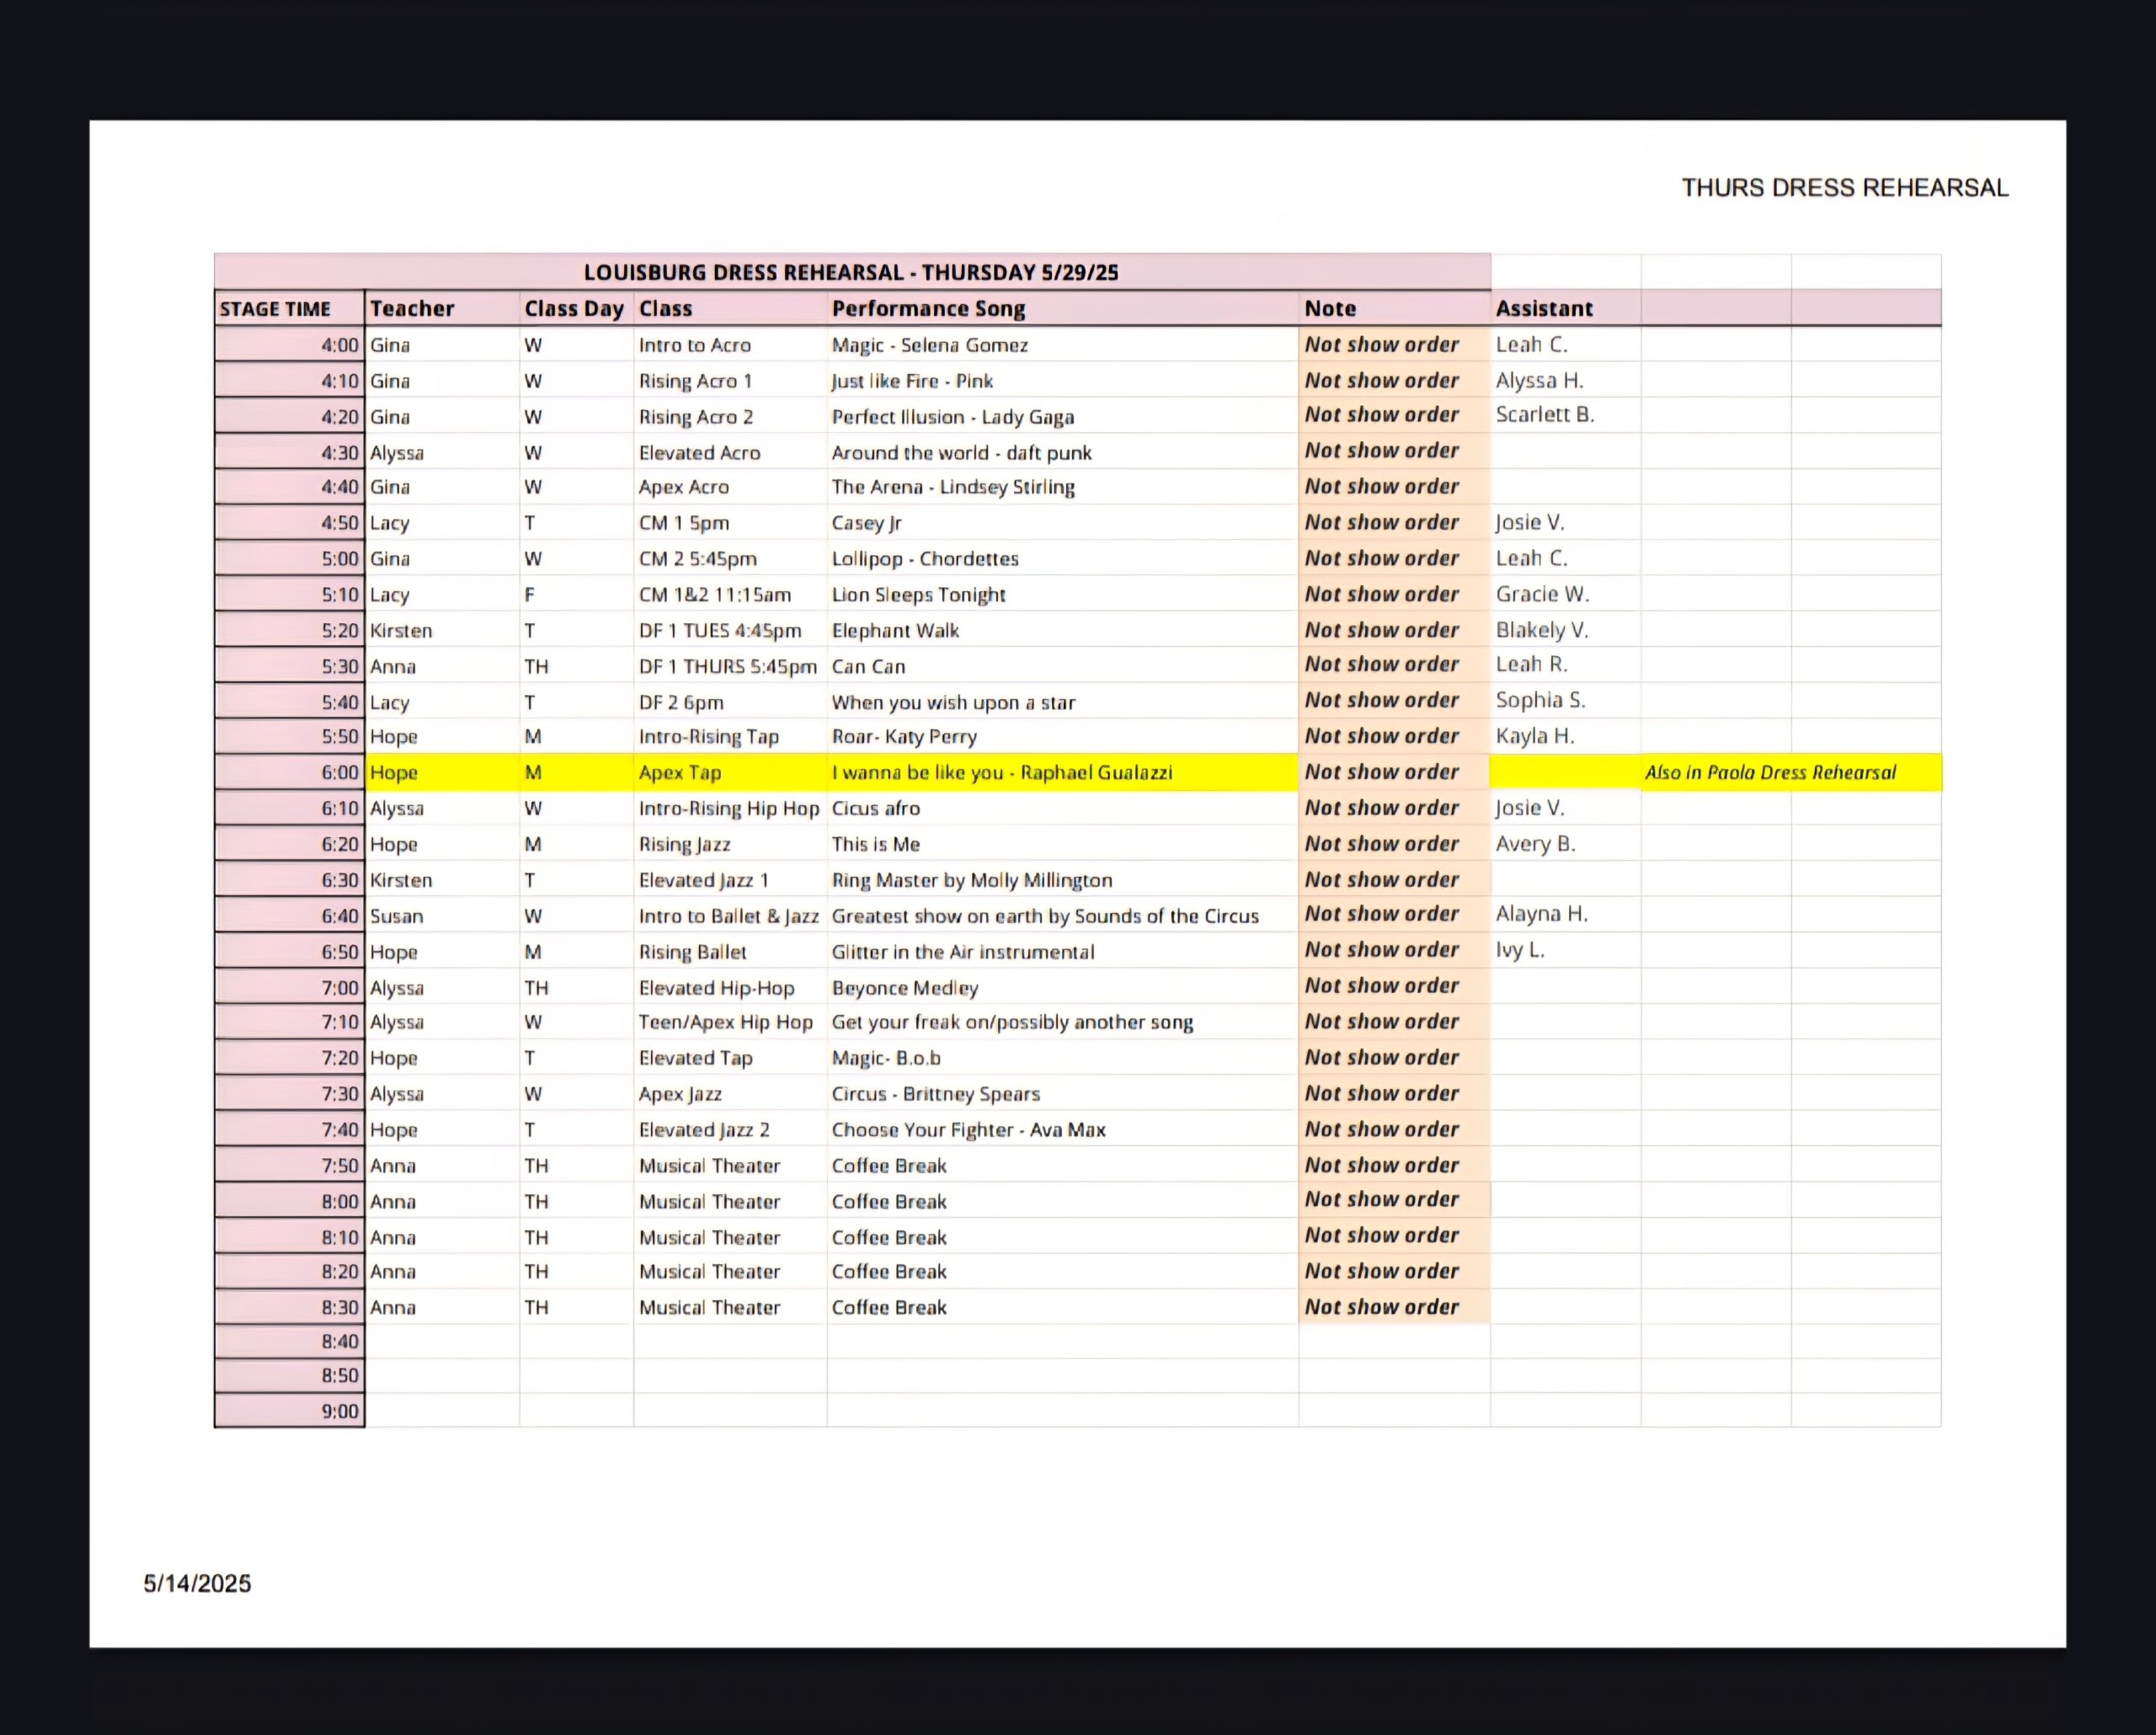This screenshot has height=1735, width=2156.
Task: Select Perfect Illusion - Lady Gaga cell
Action: point(1062,417)
